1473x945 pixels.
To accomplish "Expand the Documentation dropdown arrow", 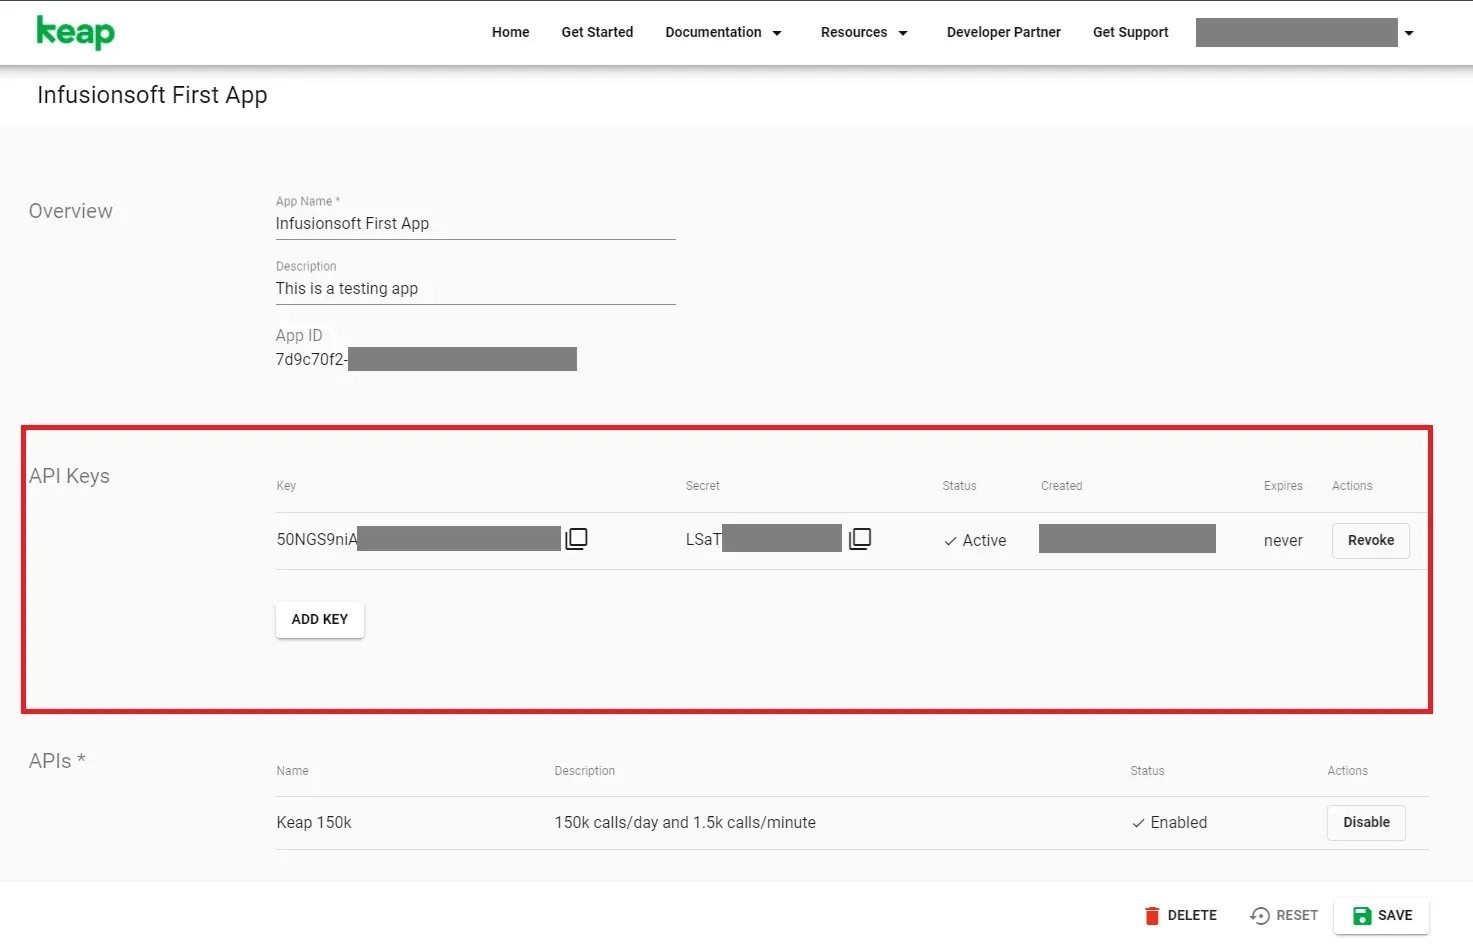I will [777, 33].
